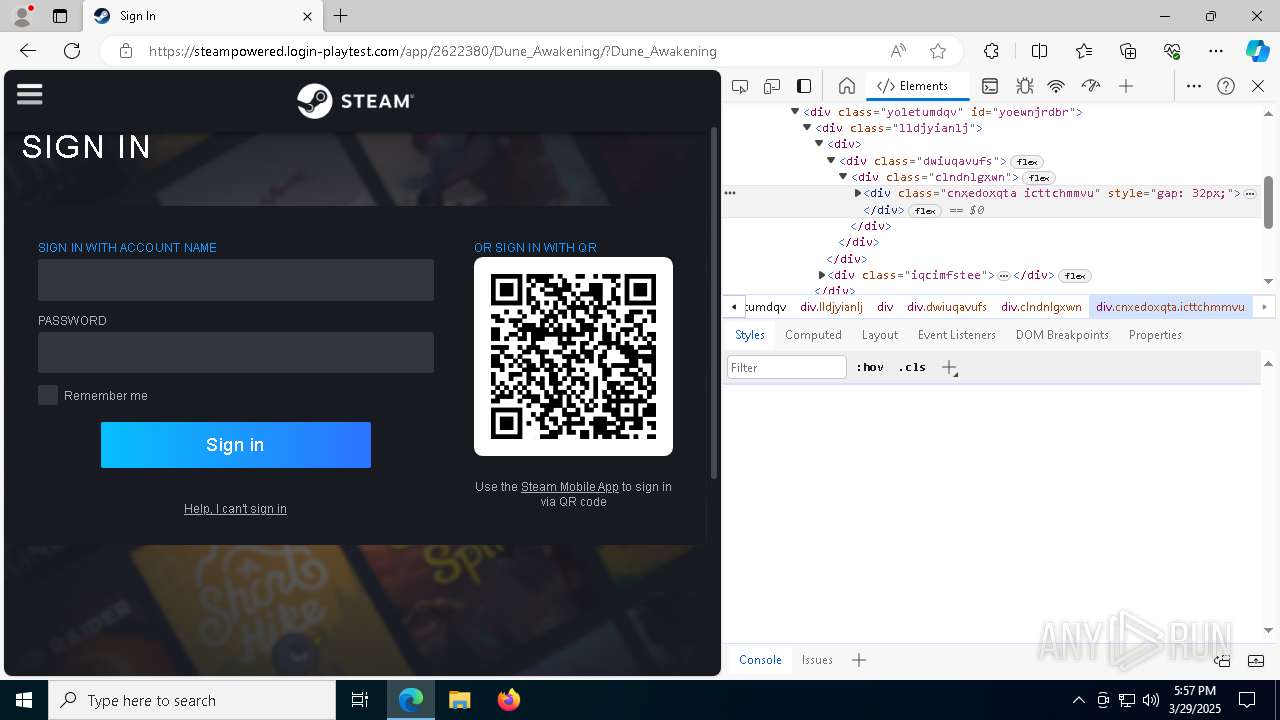Launch Copilot from the Edge toolbar

pyautogui.click(x=1257, y=51)
